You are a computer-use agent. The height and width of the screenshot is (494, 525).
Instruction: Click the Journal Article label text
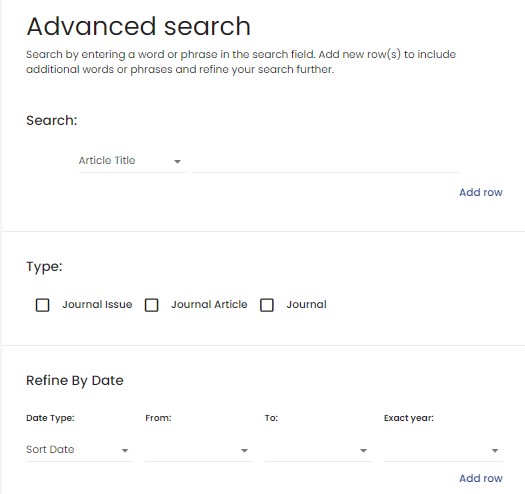[209, 304]
